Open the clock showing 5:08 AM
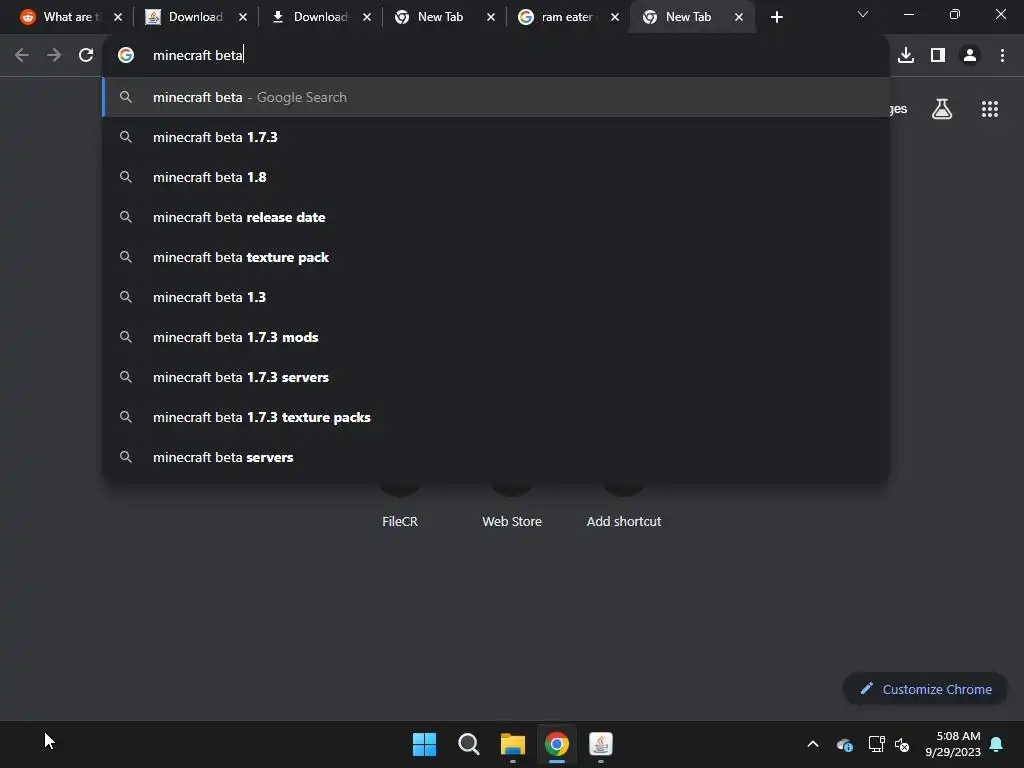 click(953, 744)
